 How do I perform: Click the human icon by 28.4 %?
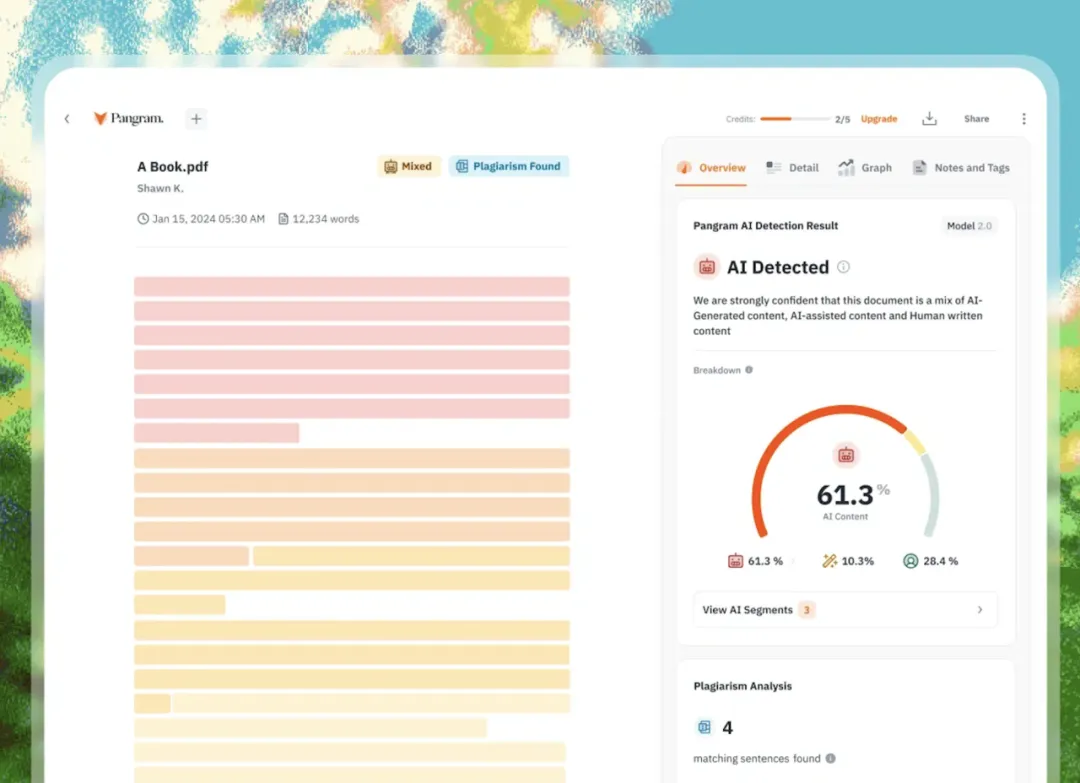pyautogui.click(x=911, y=561)
